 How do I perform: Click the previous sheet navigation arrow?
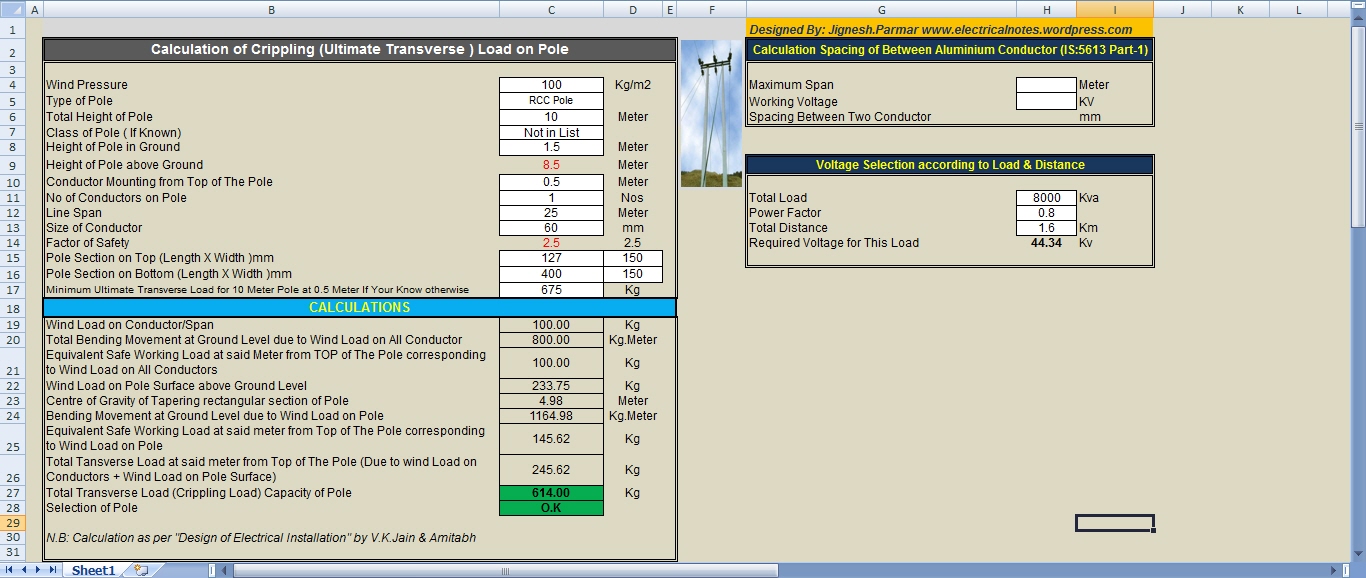click(x=24, y=570)
